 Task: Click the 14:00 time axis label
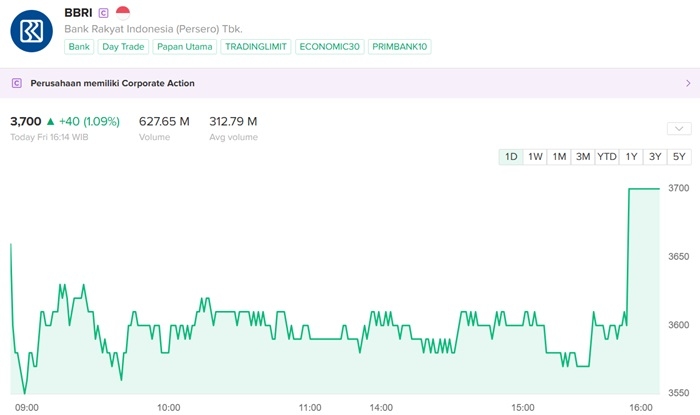pyautogui.click(x=381, y=407)
